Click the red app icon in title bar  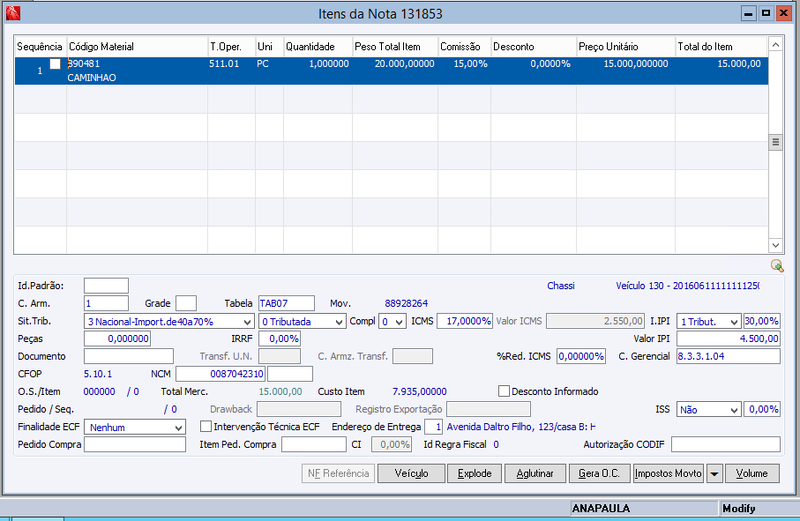pyautogui.click(x=13, y=13)
